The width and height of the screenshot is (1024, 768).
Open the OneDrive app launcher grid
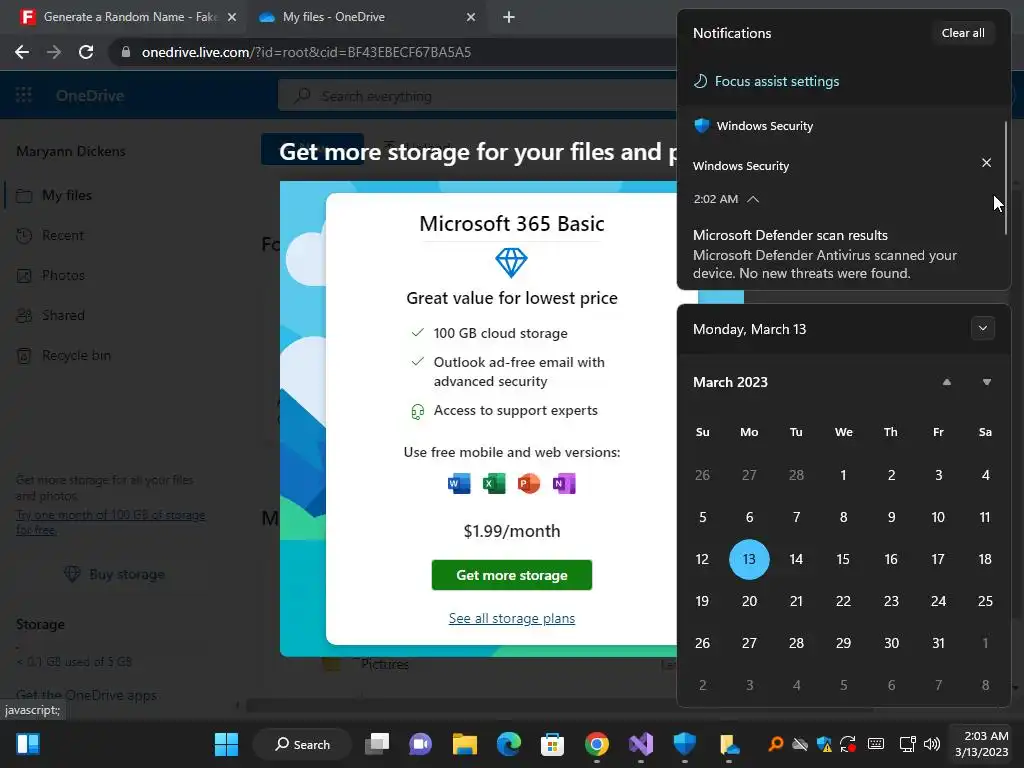[x=24, y=95]
